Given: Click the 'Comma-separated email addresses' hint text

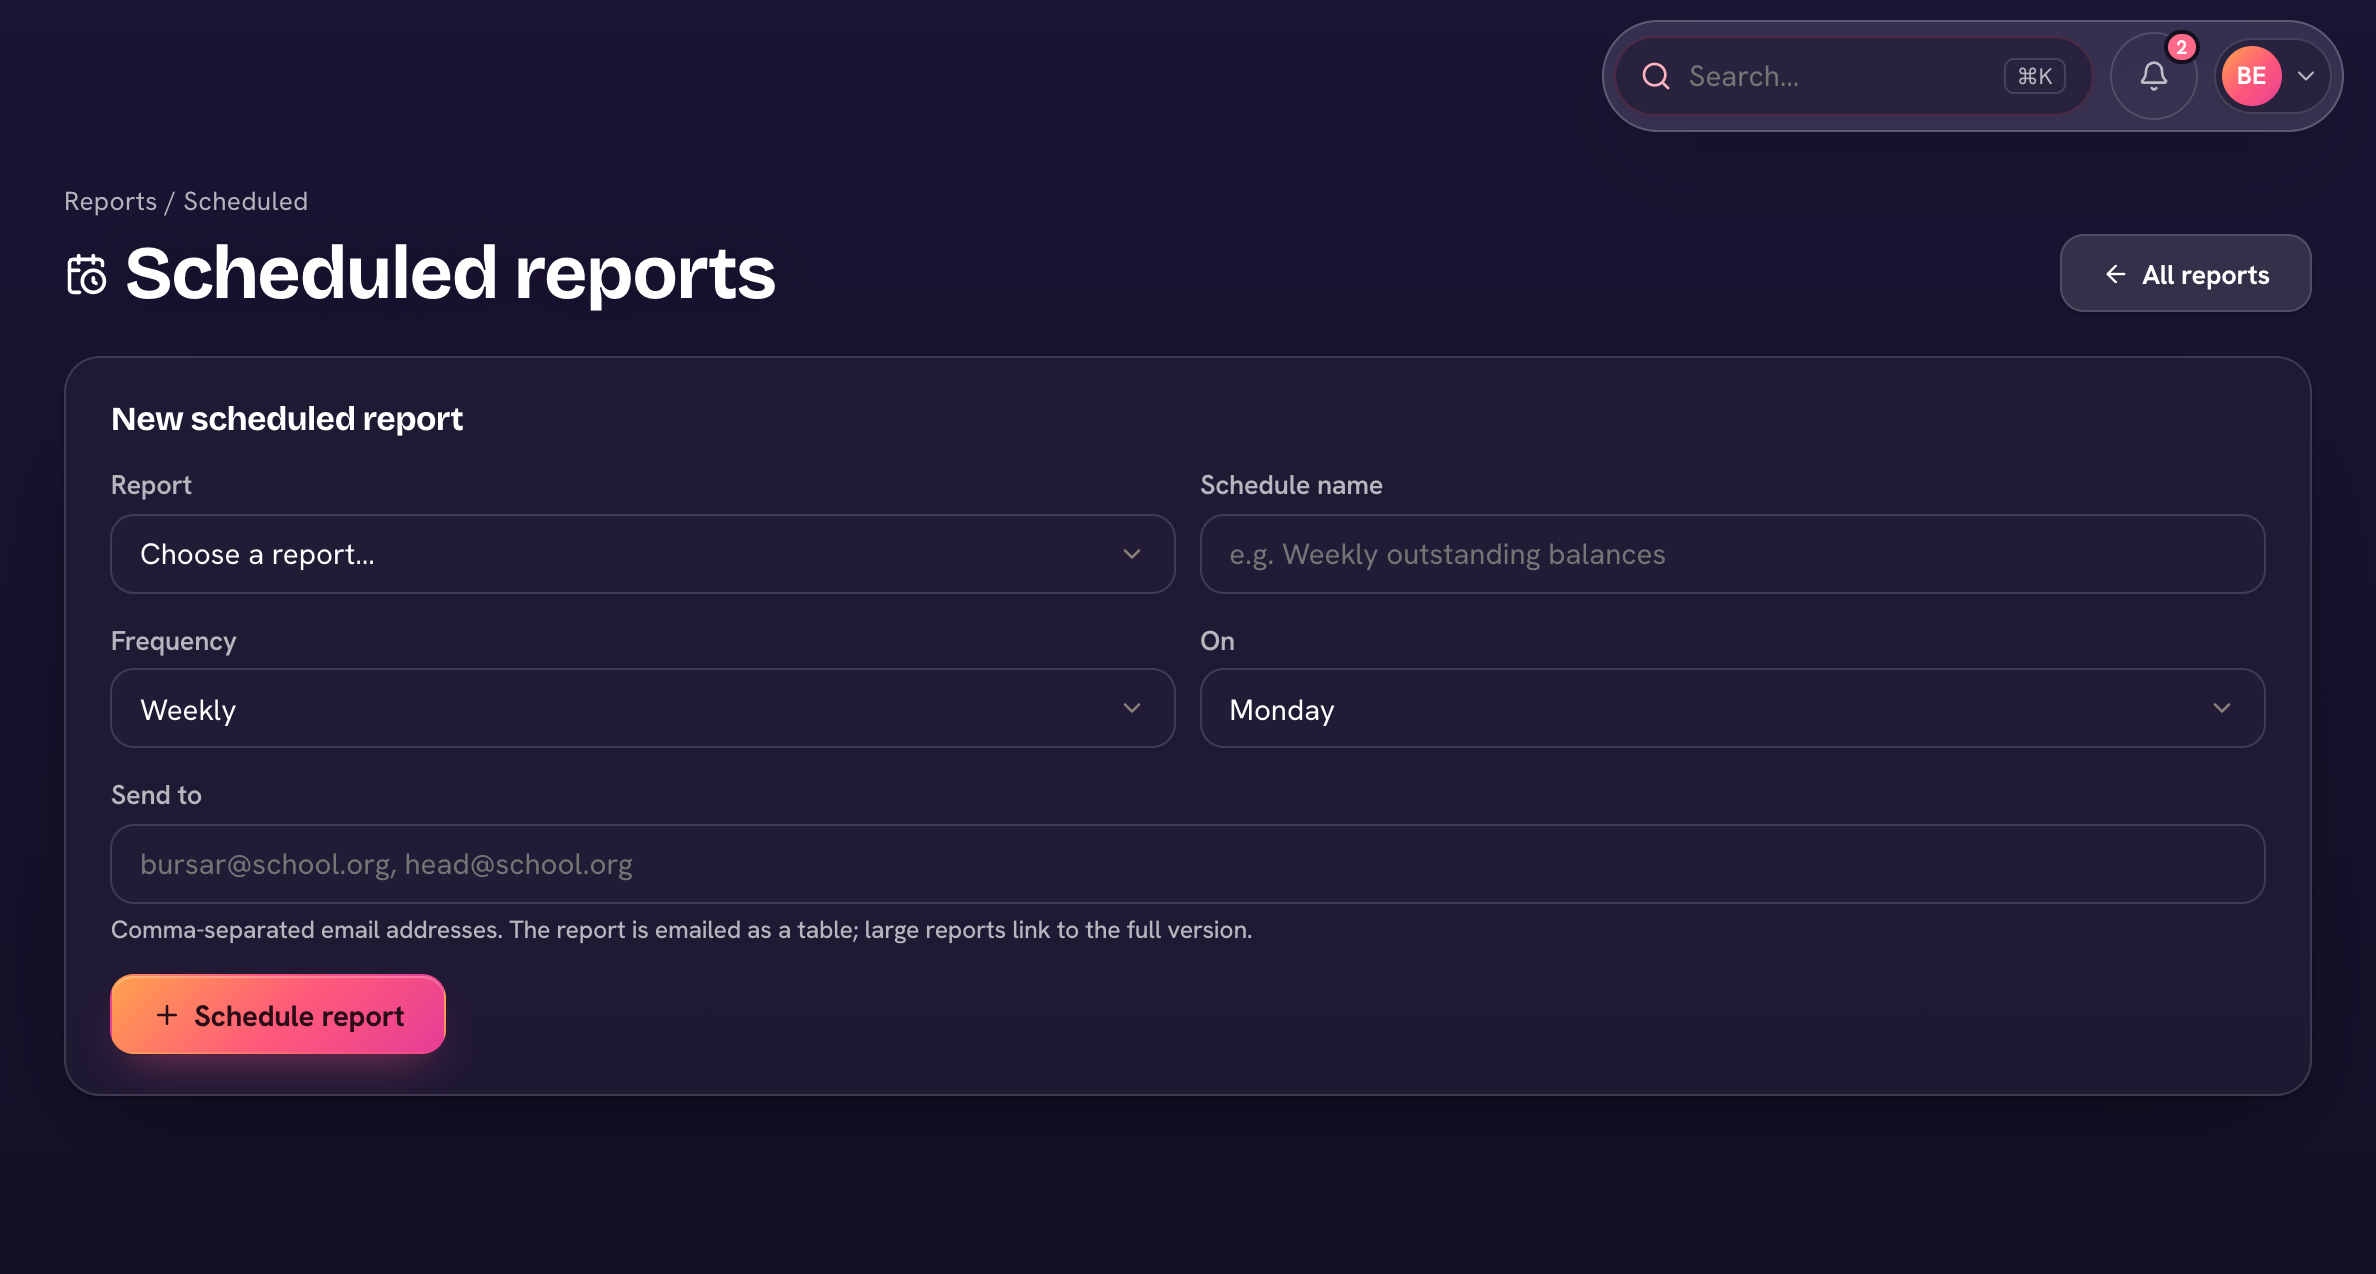Looking at the screenshot, I should click(x=681, y=930).
